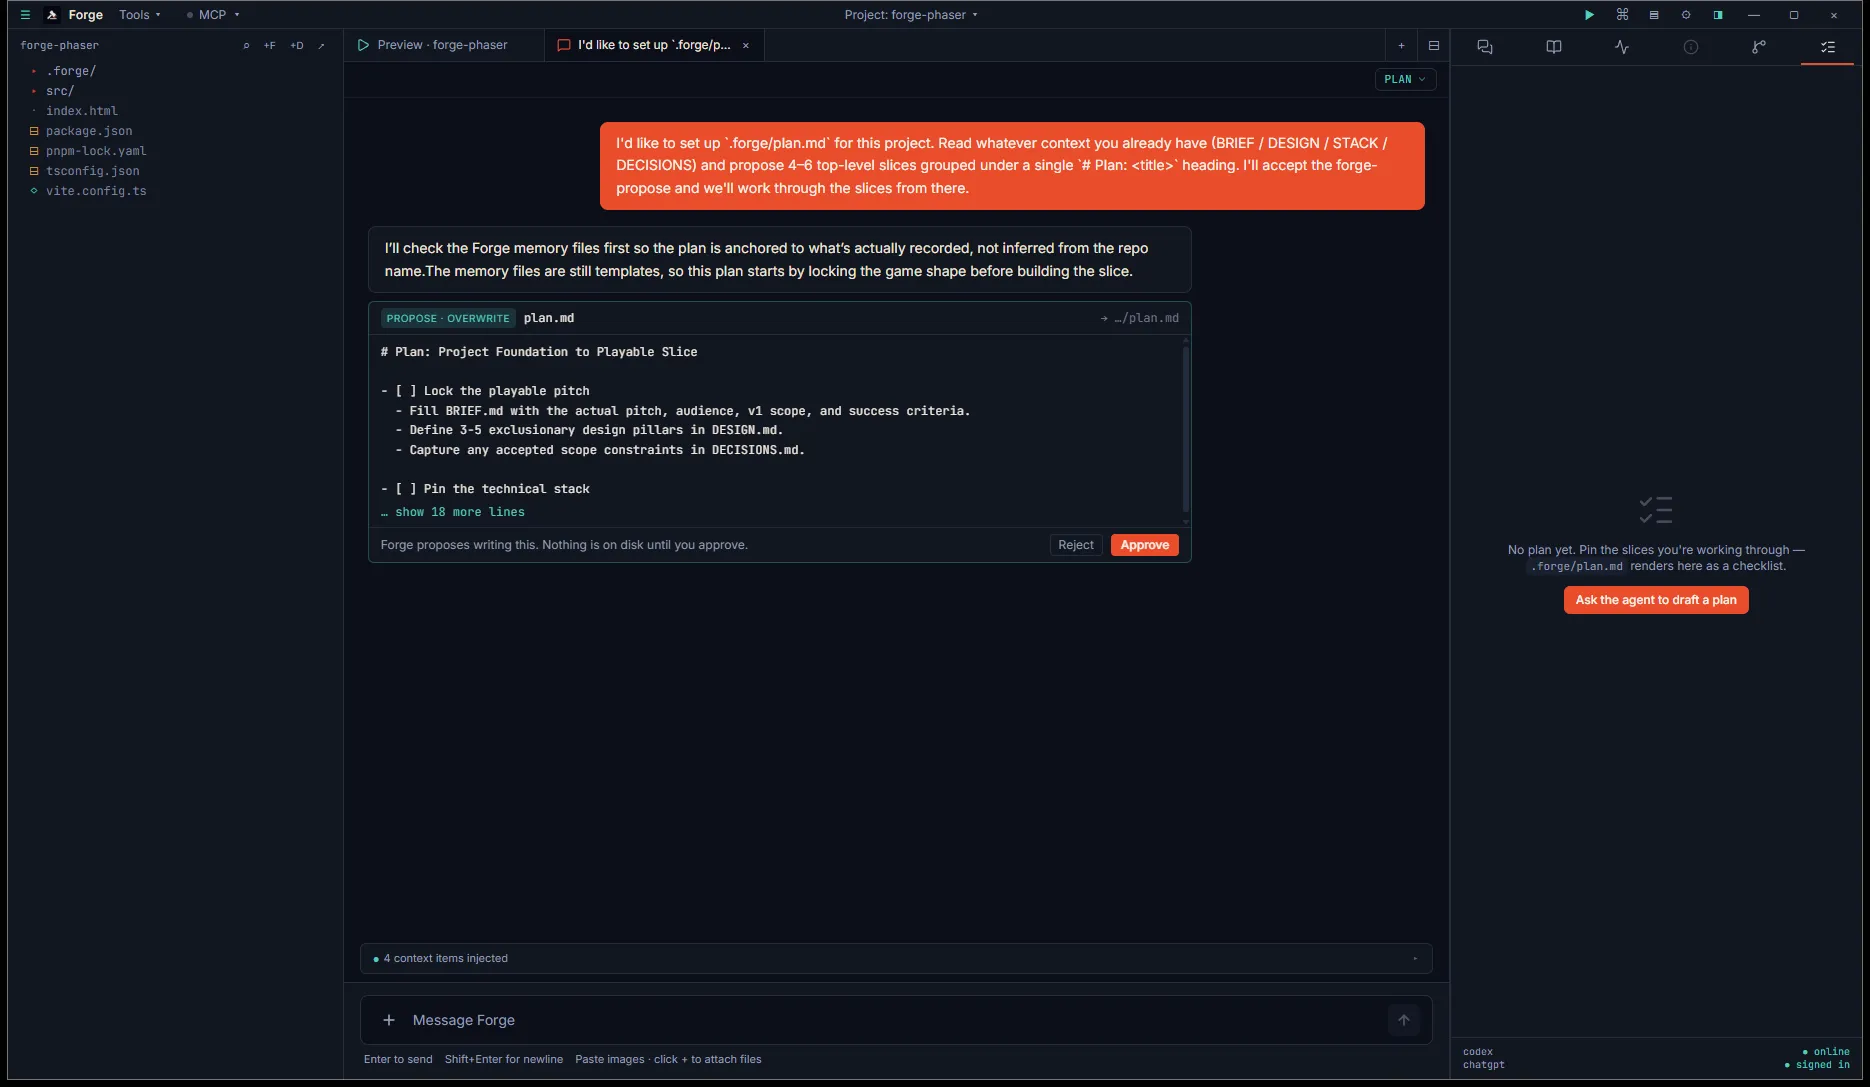This screenshot has width=1870, height=1087.
Task: Click the signed in status indicator
Action: point(1817,1065)
